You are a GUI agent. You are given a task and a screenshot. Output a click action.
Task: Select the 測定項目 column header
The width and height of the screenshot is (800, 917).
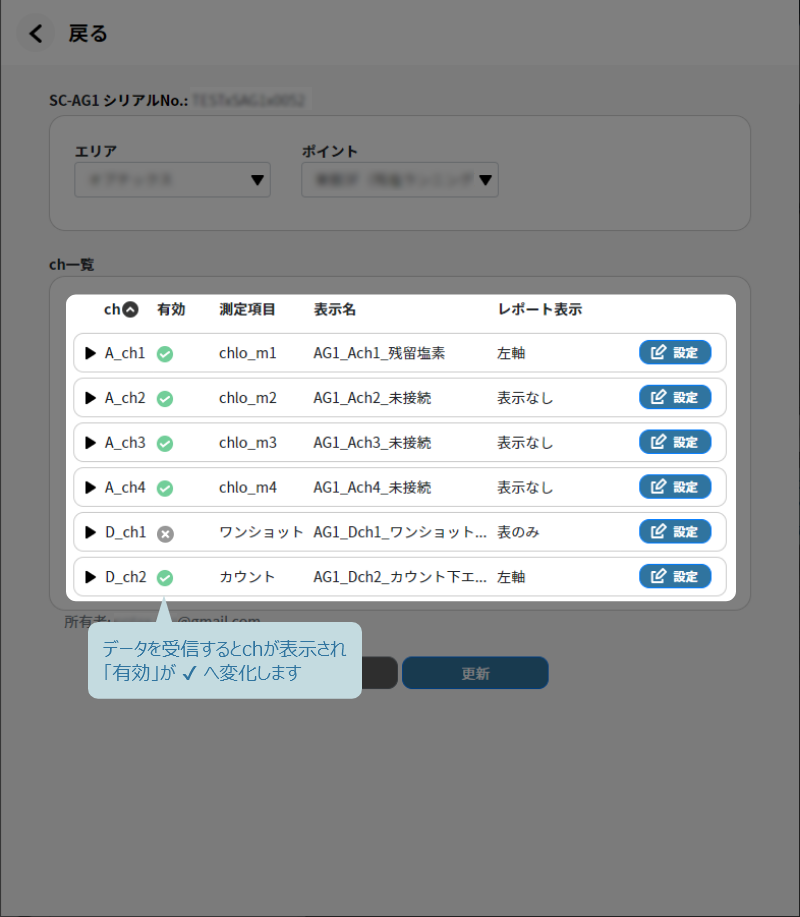click(x=247, y=309)
